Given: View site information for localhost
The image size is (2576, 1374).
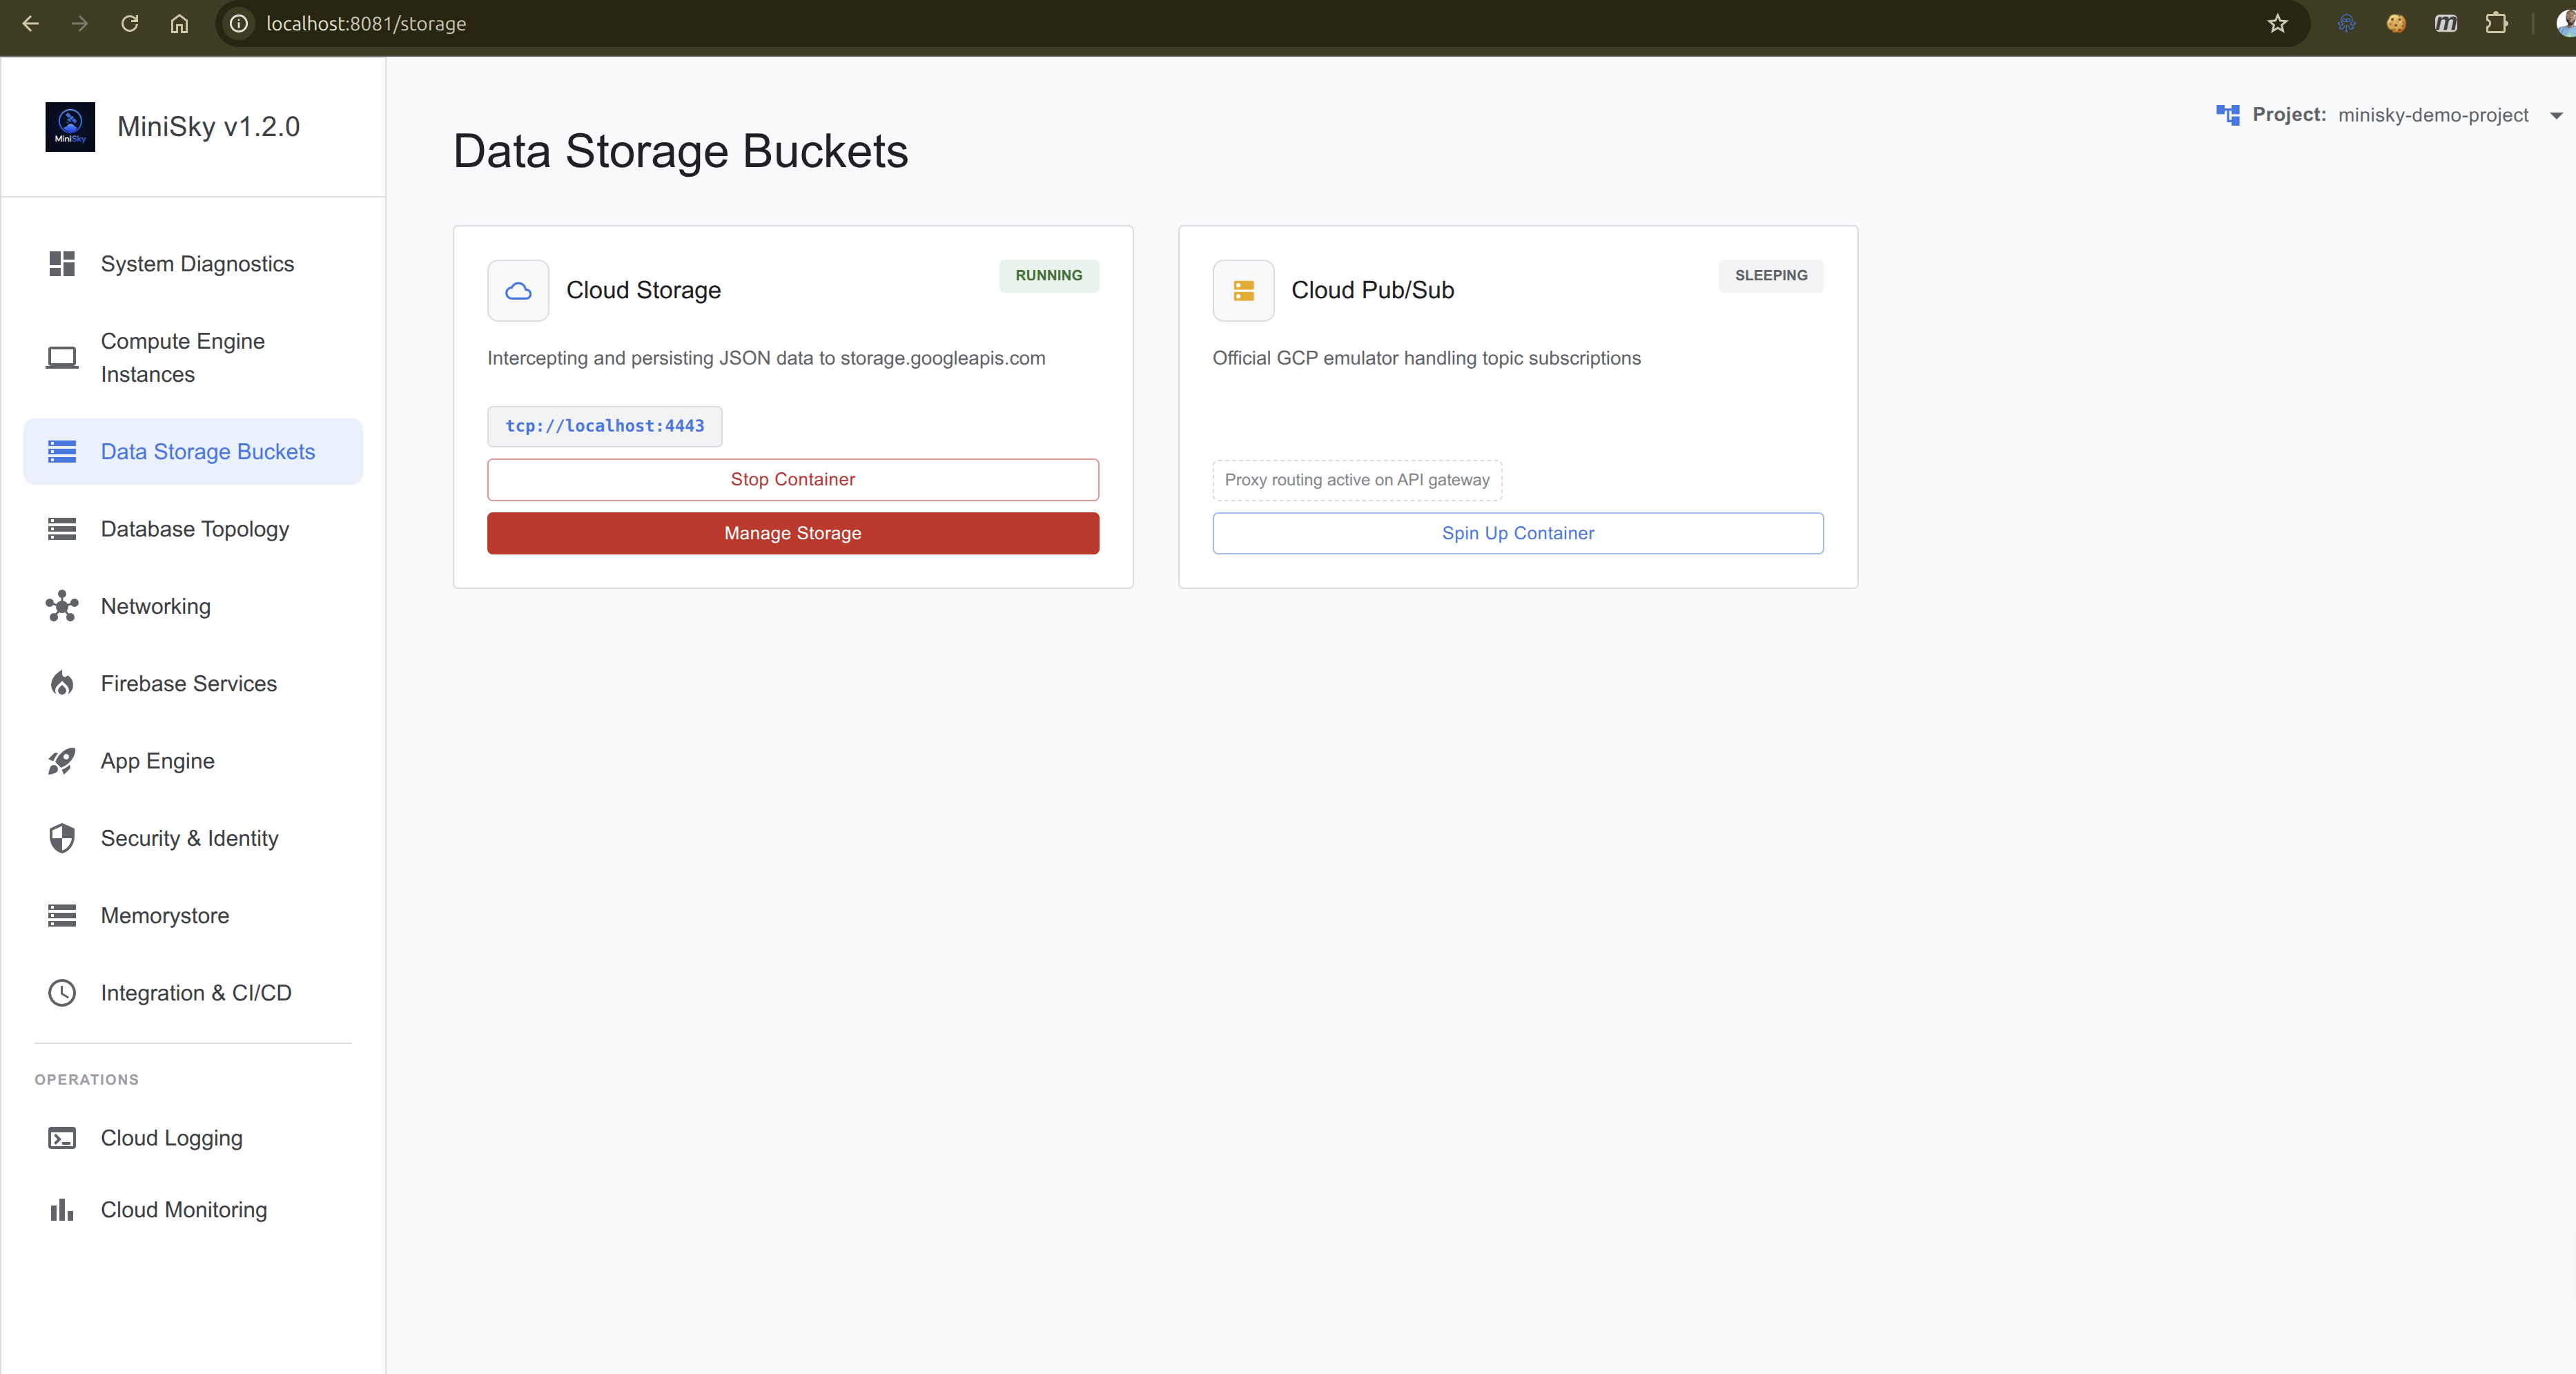Looking at the screenshot, I should (239, 23).
